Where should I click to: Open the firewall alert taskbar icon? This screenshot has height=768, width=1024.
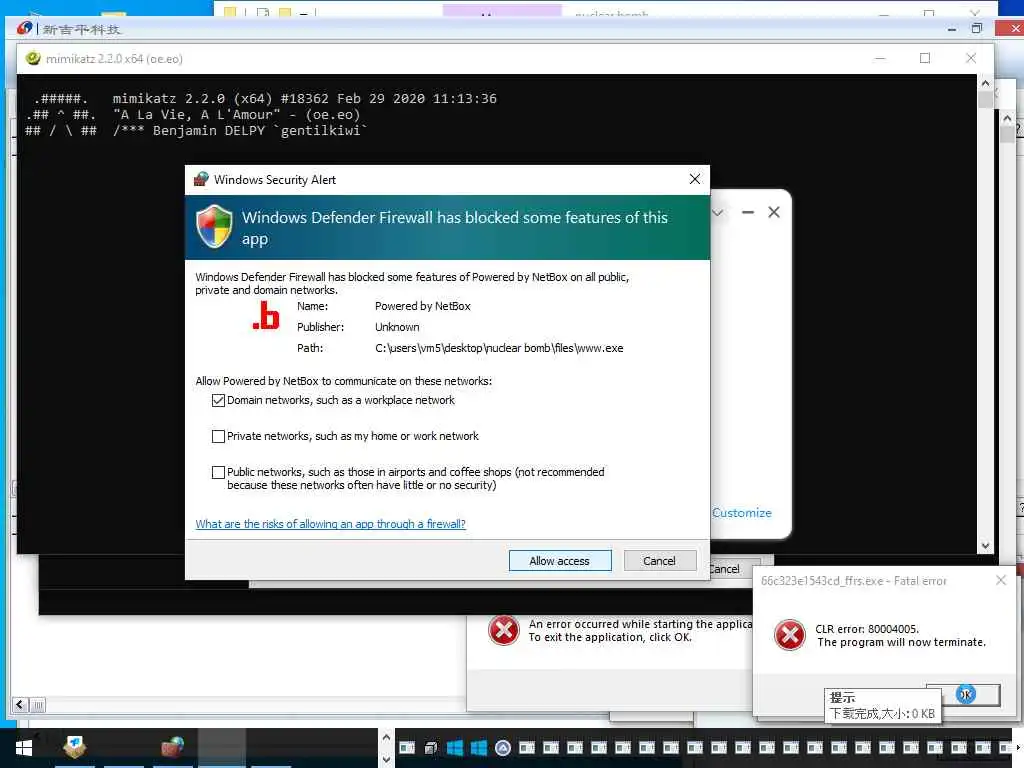point(172,746)
